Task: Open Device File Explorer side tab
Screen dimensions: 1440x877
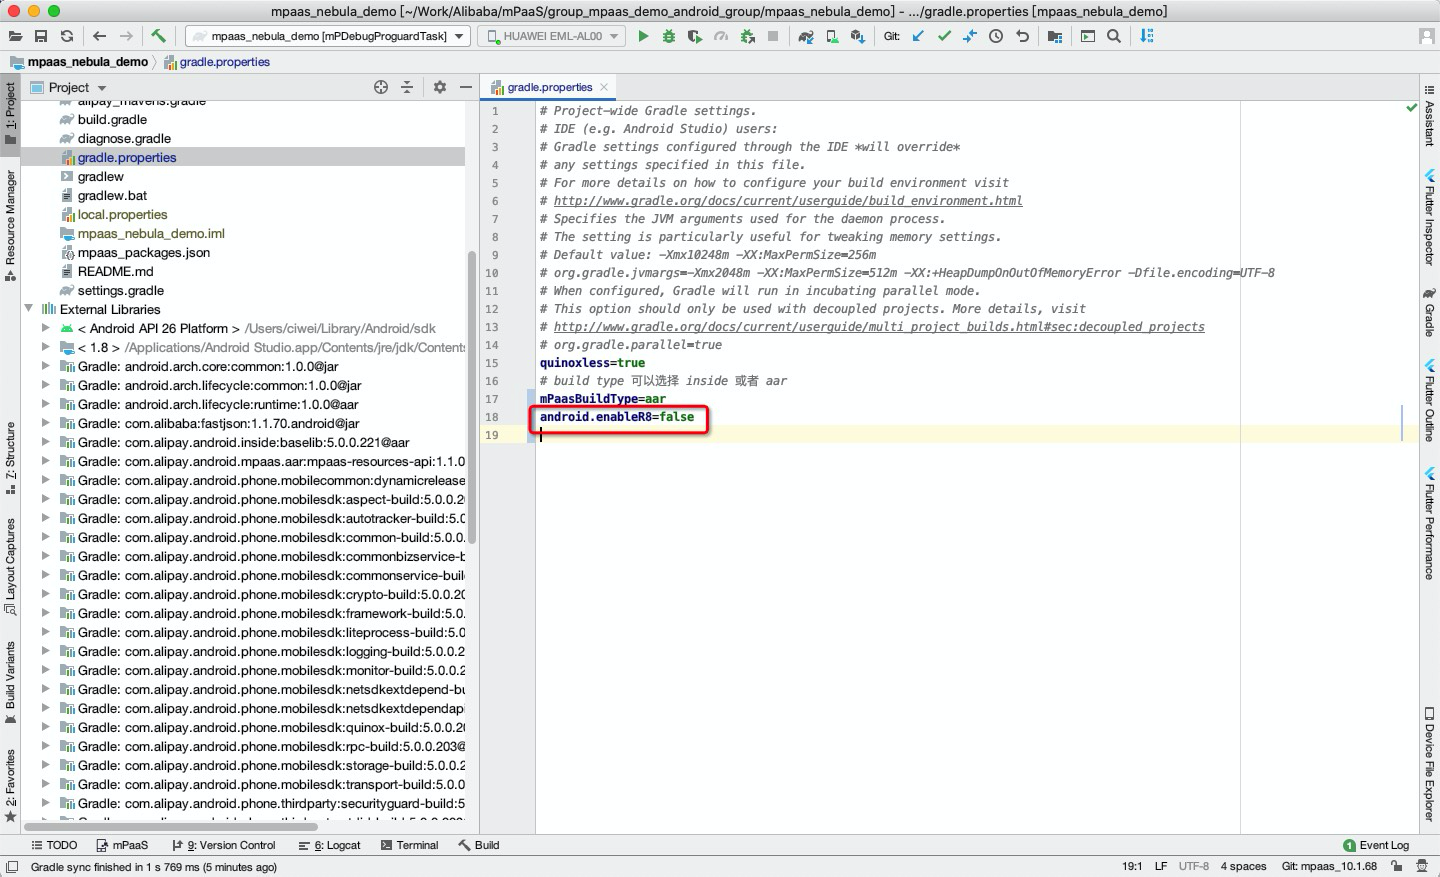Action: [1429, 764]
